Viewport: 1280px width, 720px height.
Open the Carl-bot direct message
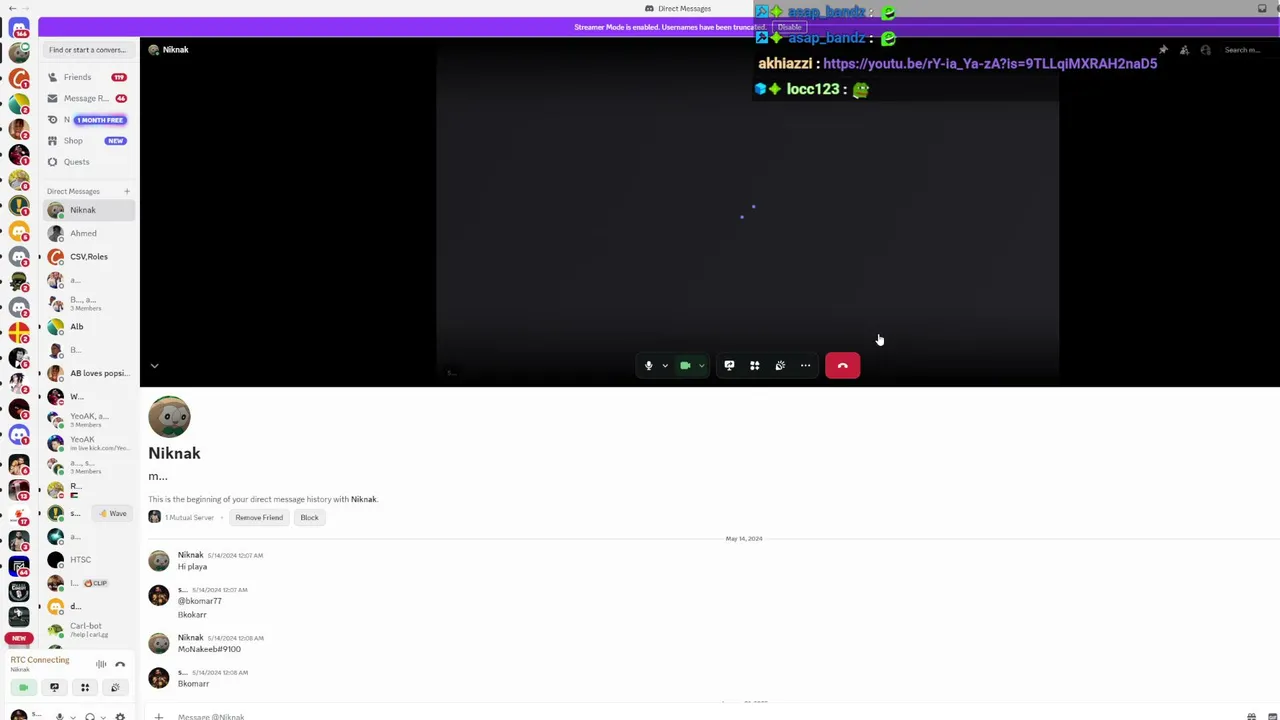click(89, 630)
